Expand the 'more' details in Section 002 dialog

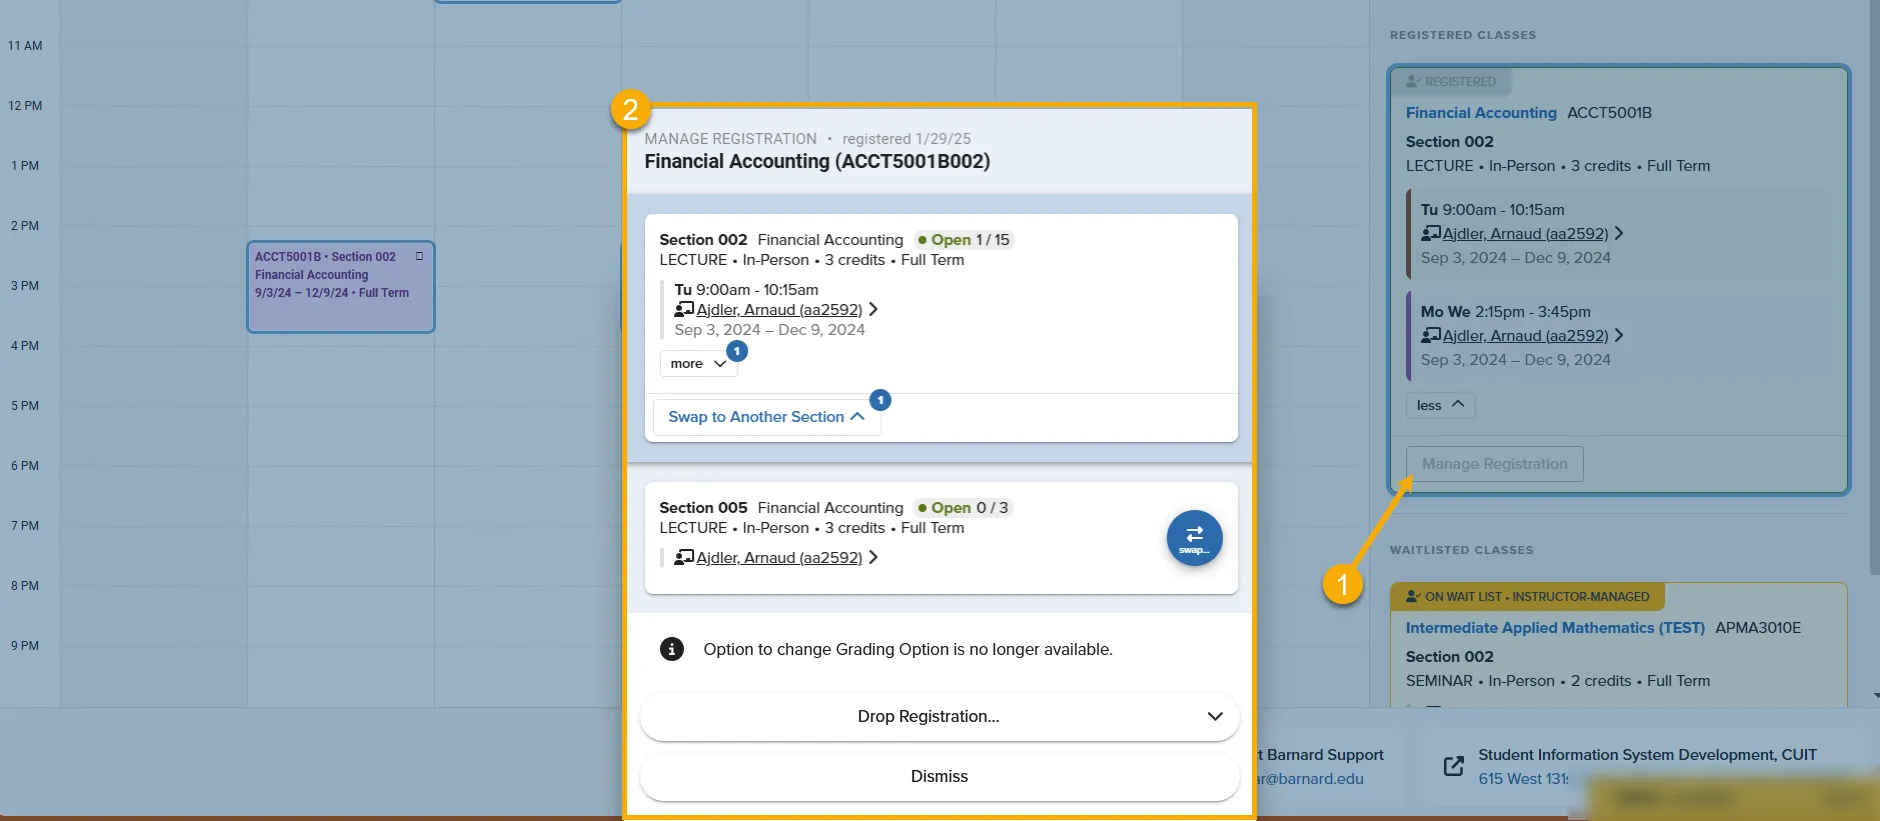pos(698,364)
